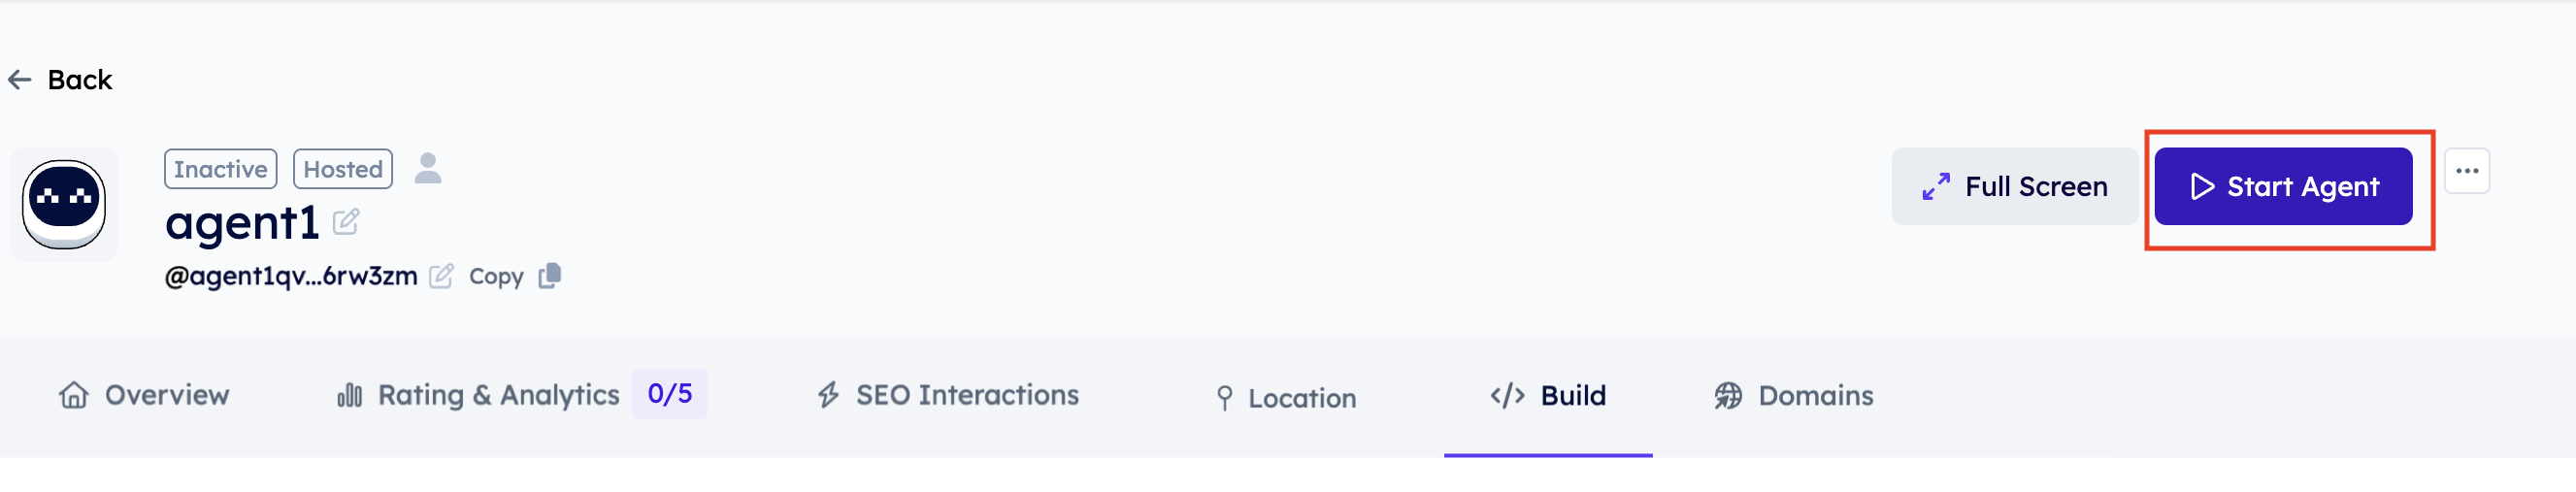Click the Hosted badge label
Screen dimensions: 2576x492
[x=343, y=169]
